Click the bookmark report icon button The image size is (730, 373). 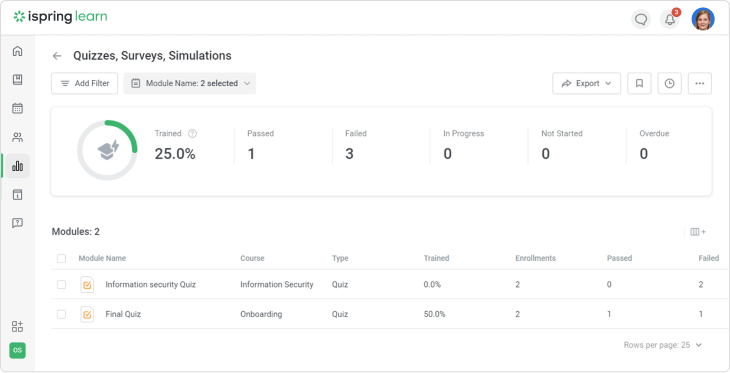[639, 83]
